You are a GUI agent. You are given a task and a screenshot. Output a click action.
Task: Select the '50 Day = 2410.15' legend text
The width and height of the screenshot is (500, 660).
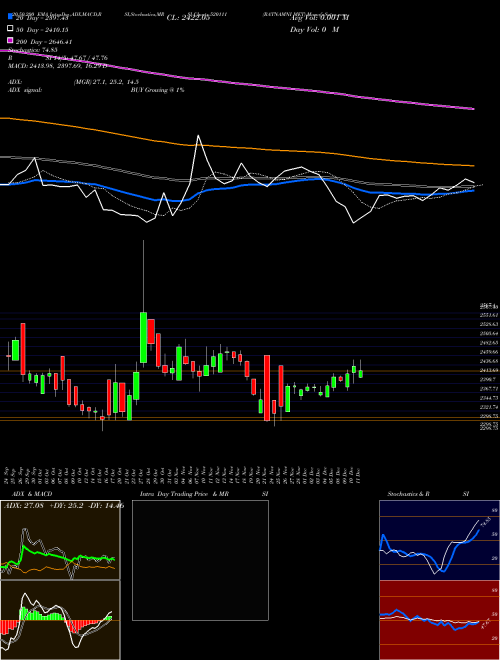pyautogui.click(x=42, y=29)
